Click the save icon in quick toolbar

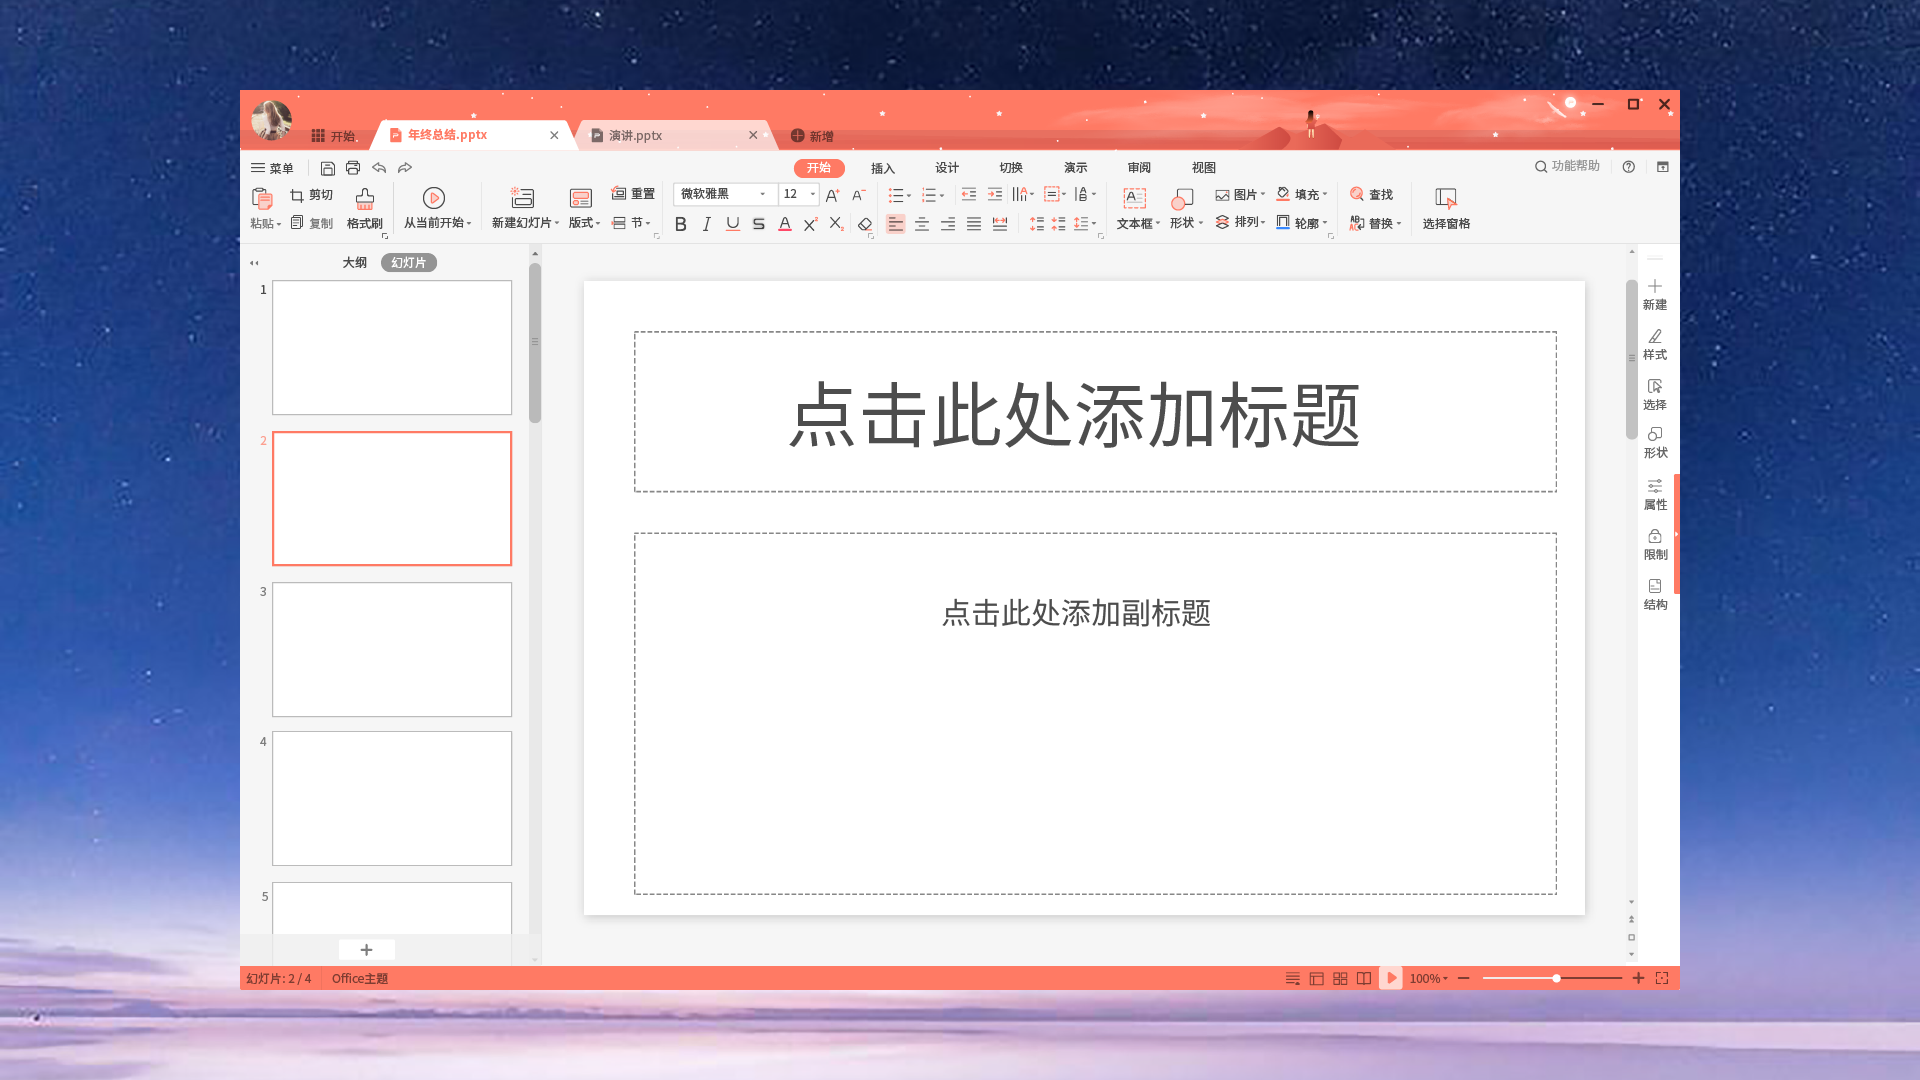click(x=327, y=168)
